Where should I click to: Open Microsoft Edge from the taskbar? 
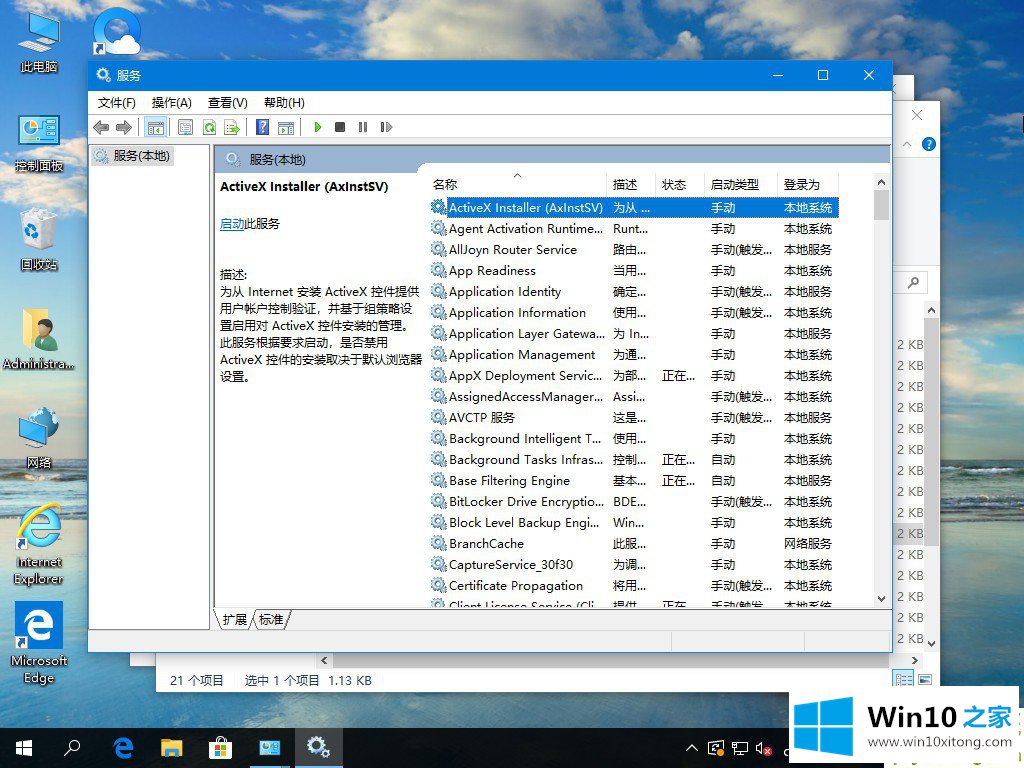tap(124, 747)
